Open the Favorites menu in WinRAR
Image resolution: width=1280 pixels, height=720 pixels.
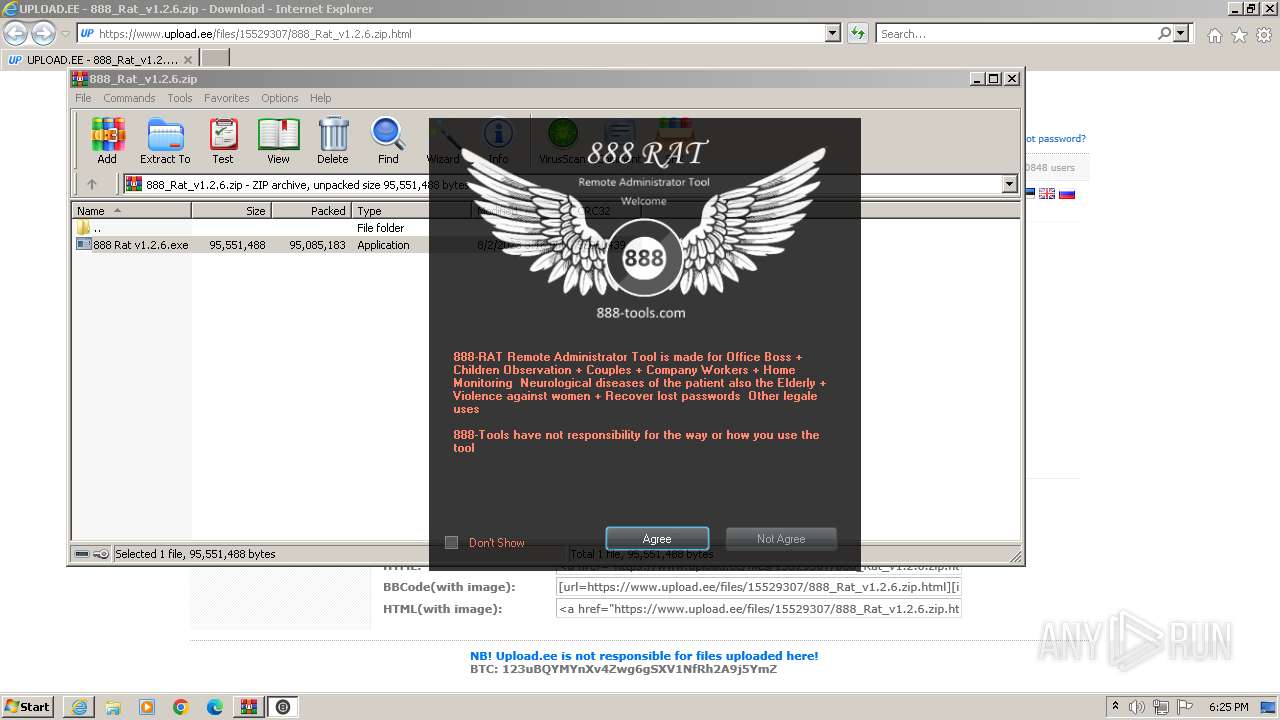(x=227, y=98)
